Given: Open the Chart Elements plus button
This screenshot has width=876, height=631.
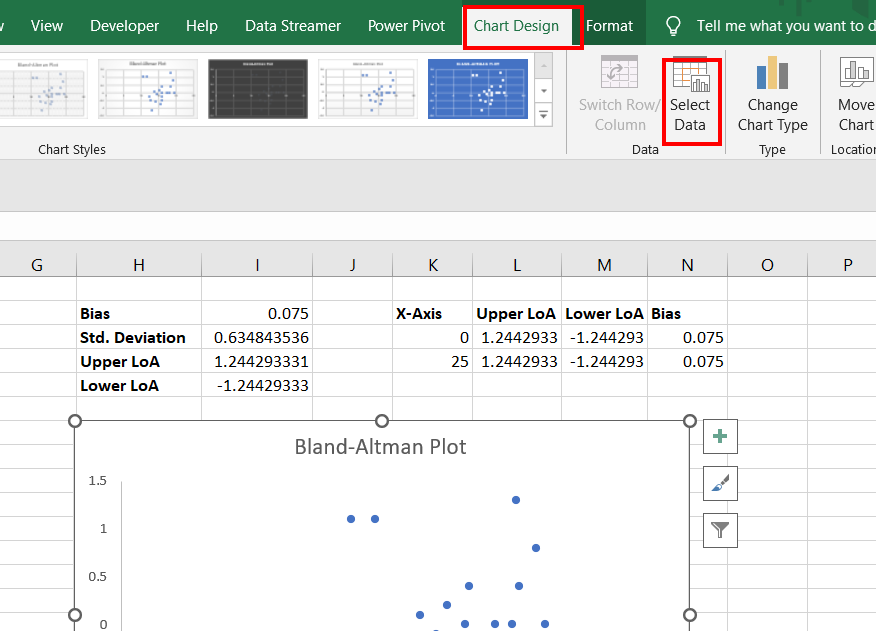Looking at the screenshot, I should tap(720, 437).
